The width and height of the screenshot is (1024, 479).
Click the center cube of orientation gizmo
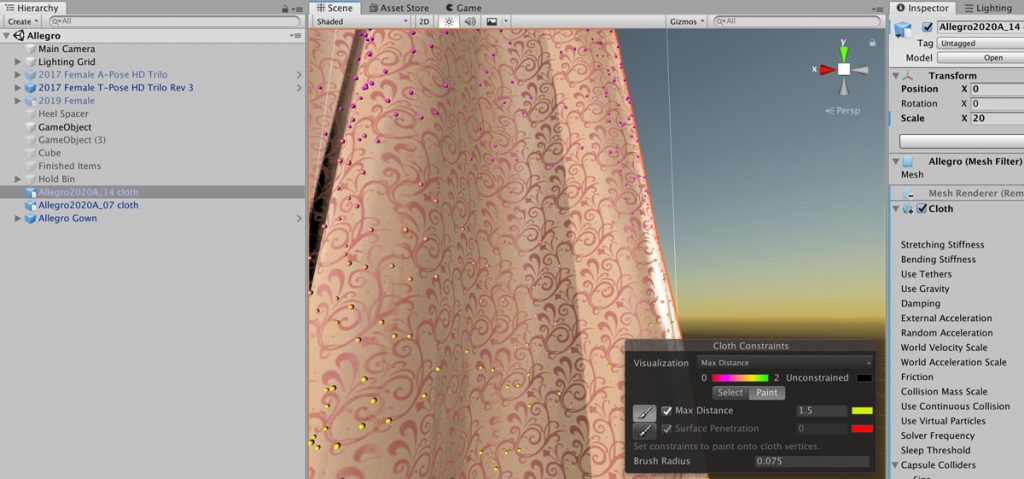[844, 69]
